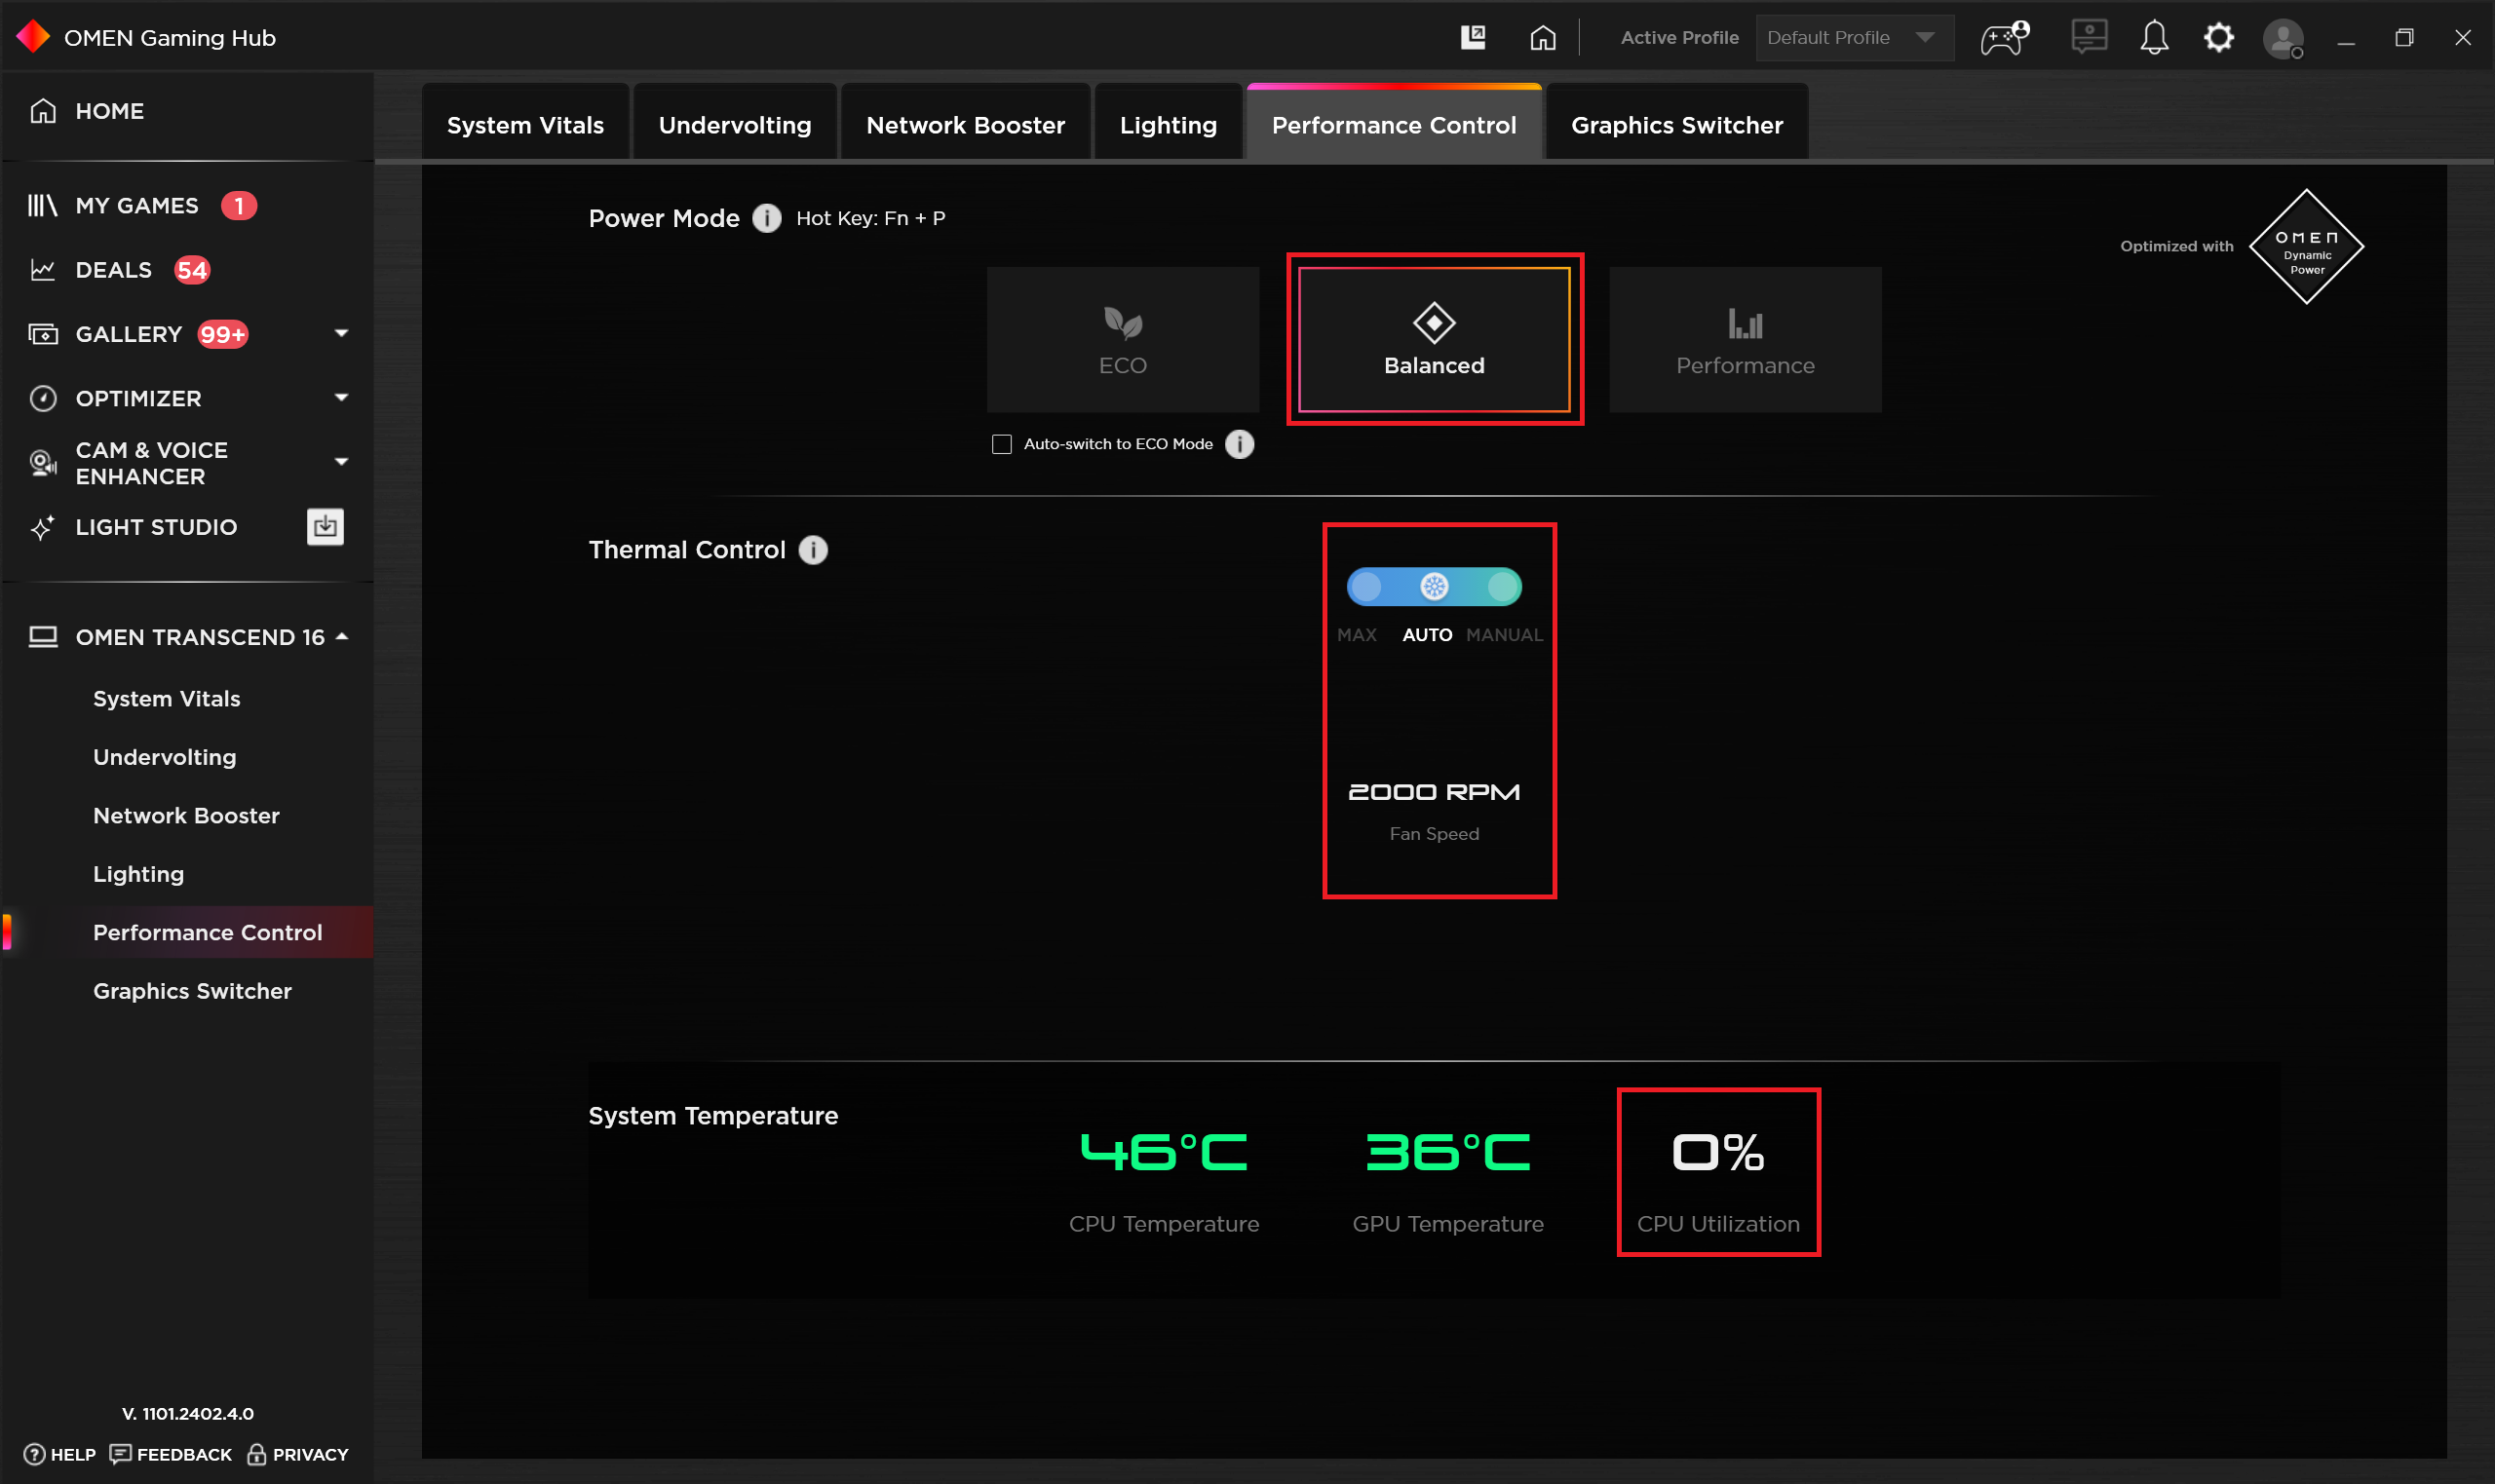2495x1484 pixels.
Task: Click the OMEN Dynamic Power badge
Action: click(2306, 247)
